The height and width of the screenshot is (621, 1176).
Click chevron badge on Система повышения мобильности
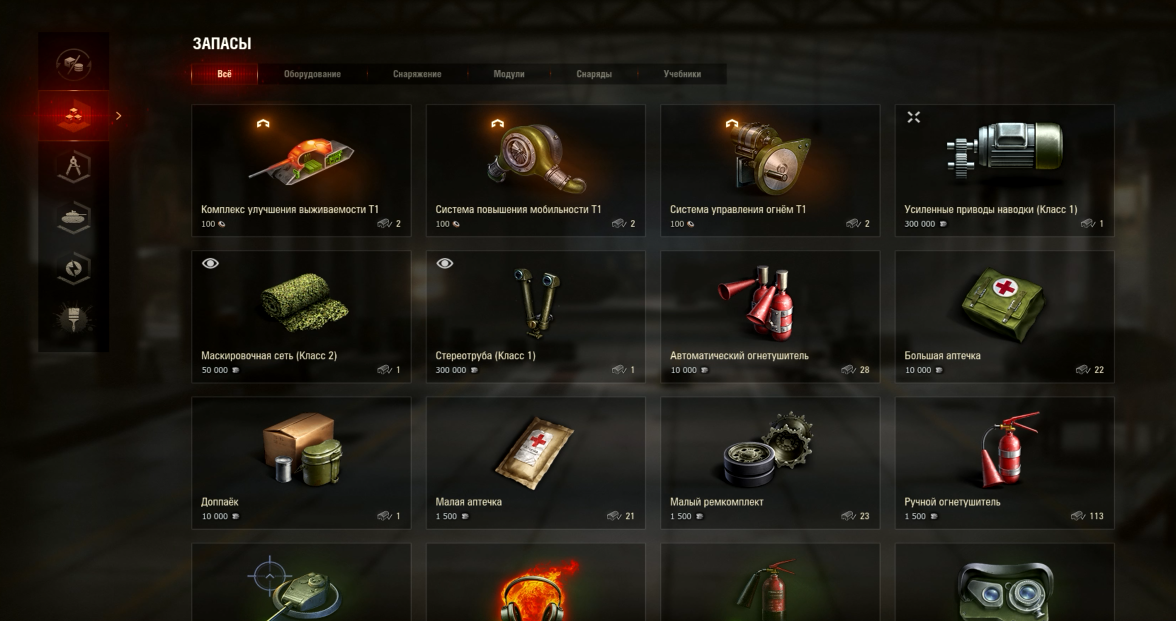click(497, 124)
